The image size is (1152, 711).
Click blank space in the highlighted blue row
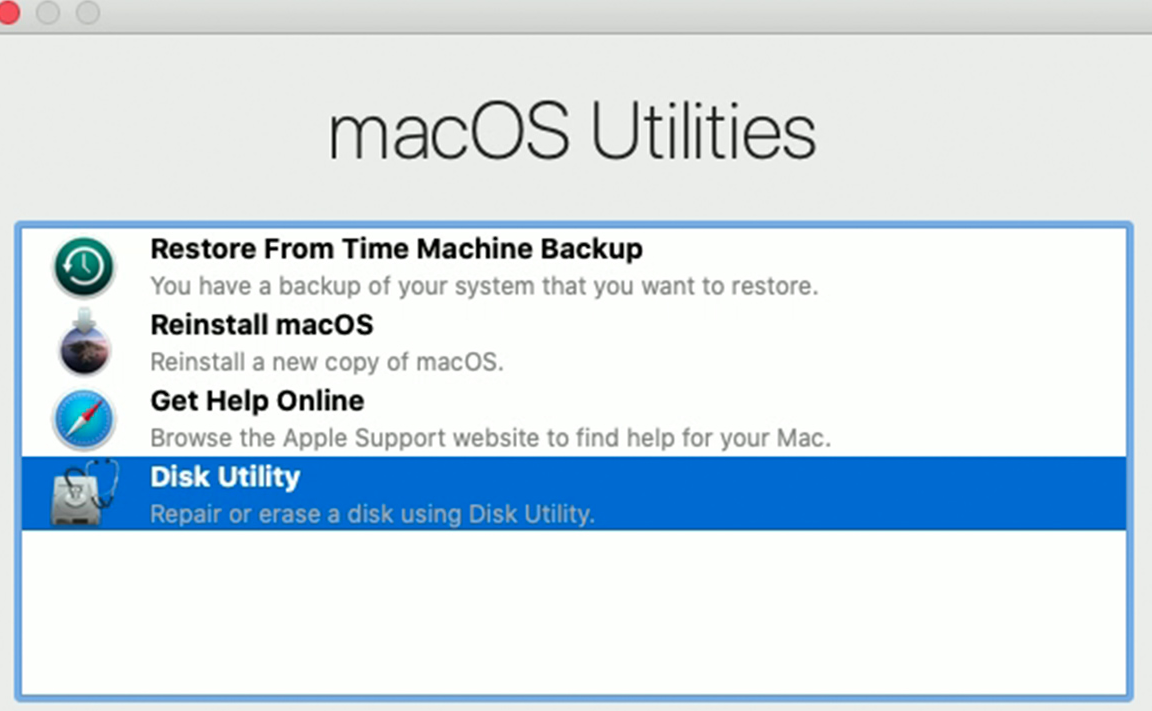860,494
